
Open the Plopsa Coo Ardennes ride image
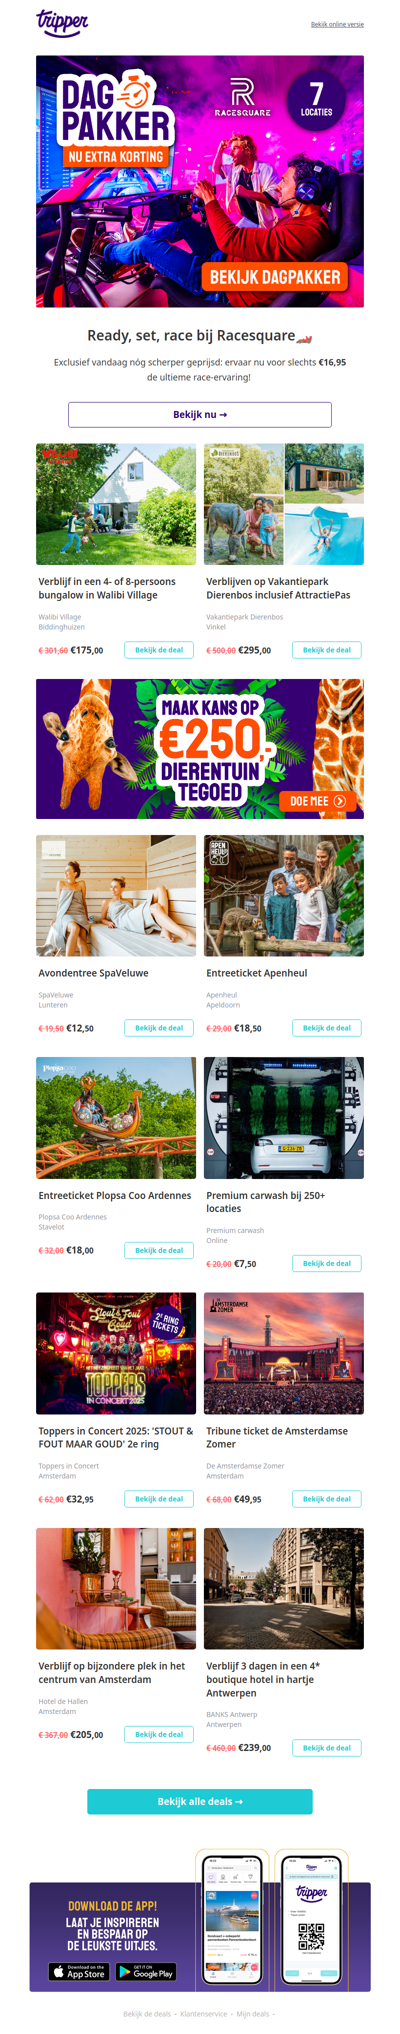pos(116,1118)
